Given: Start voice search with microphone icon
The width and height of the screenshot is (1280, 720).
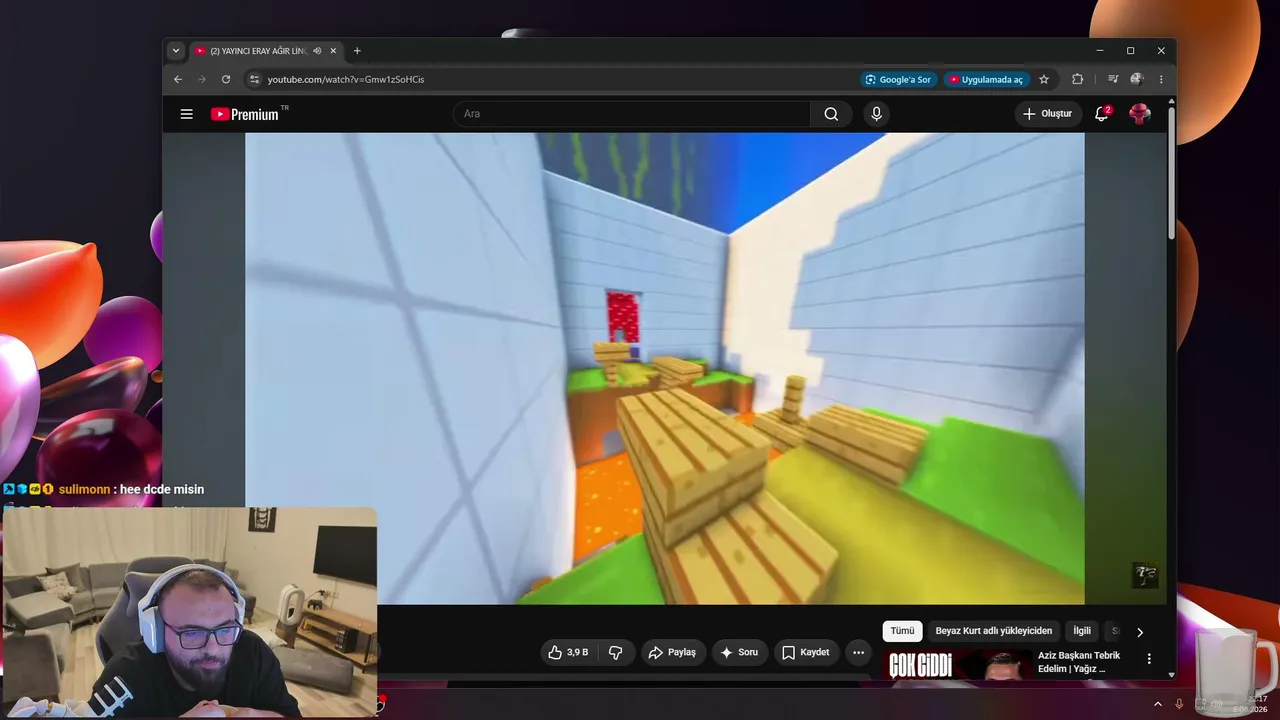Looking at the screenshot, I should point(876,114).
